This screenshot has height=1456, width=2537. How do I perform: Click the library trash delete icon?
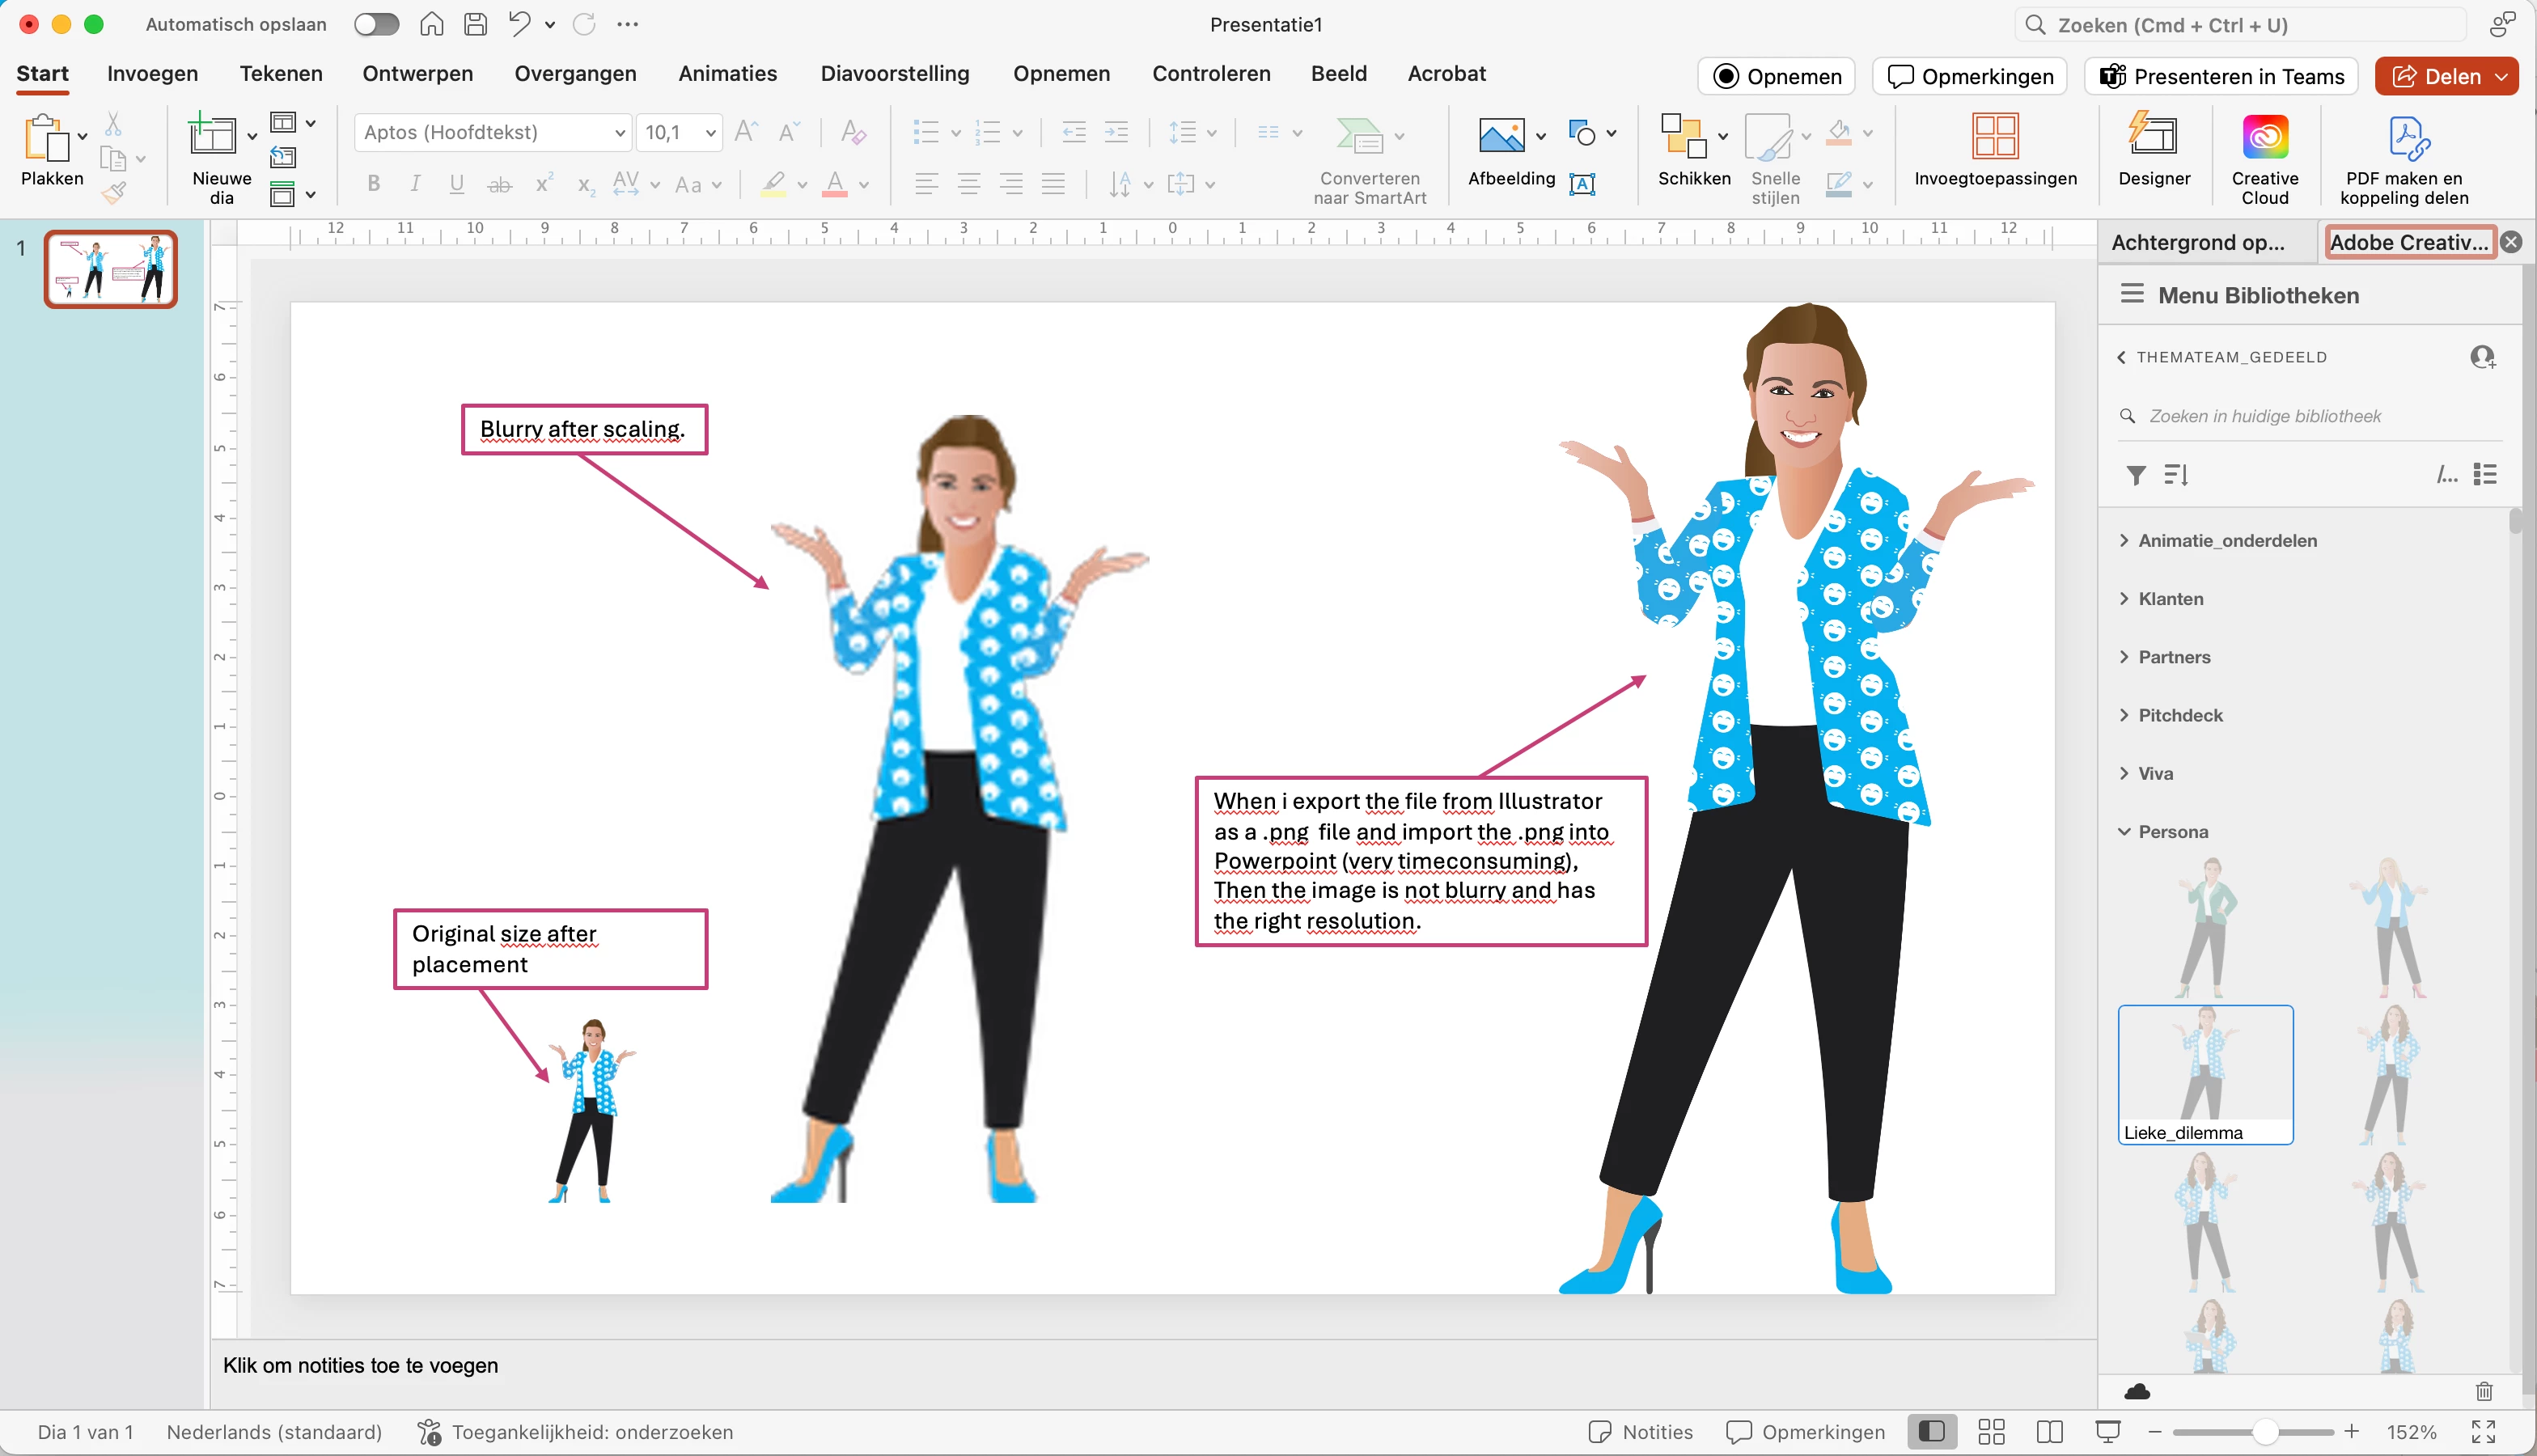click(2484, 1391)
